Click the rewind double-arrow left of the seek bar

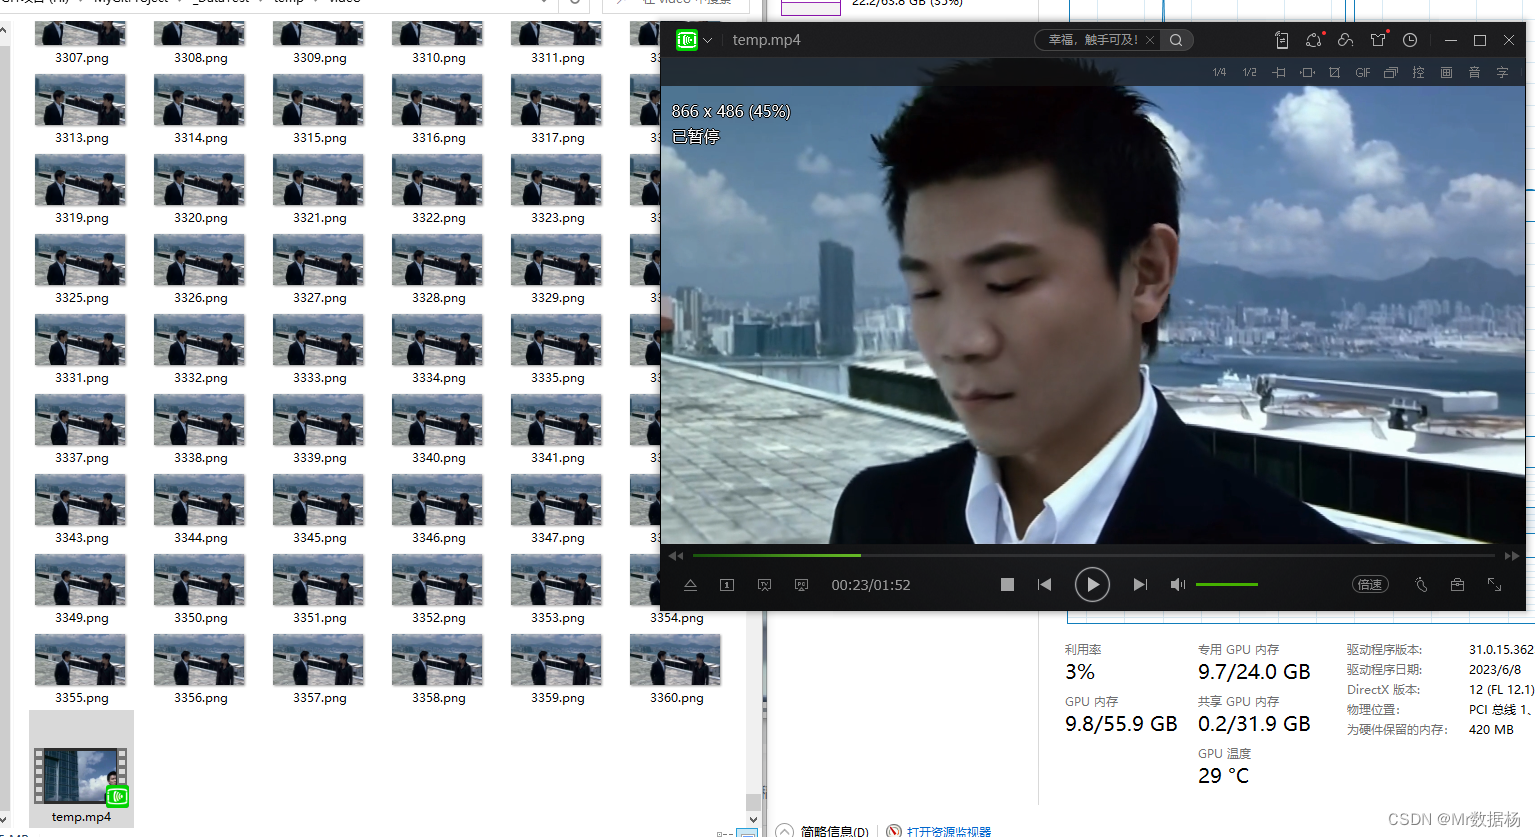coord(676,556)
